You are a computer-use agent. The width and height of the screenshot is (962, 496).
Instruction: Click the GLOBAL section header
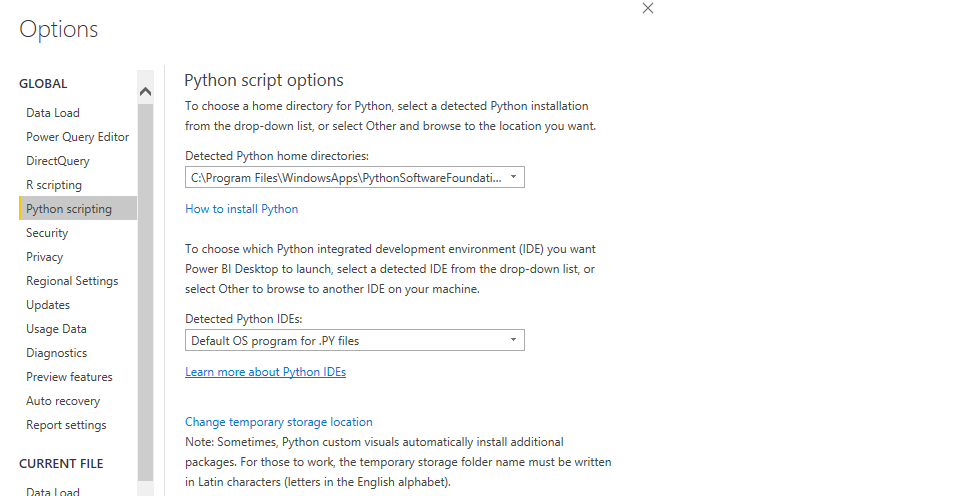click(43, 83)
